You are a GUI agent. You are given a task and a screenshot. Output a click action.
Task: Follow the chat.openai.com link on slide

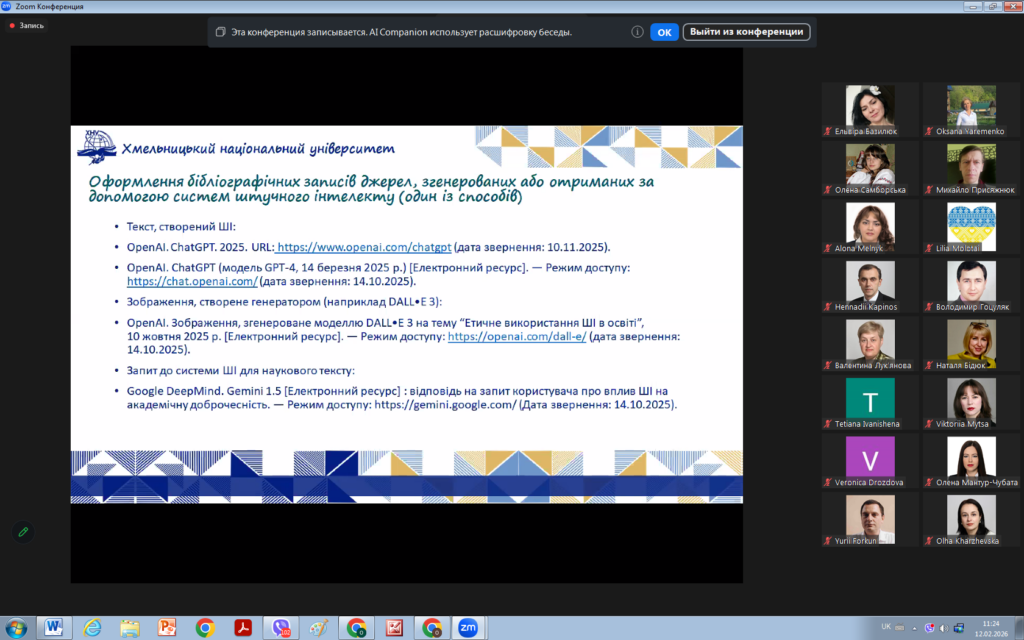(192, 282)
